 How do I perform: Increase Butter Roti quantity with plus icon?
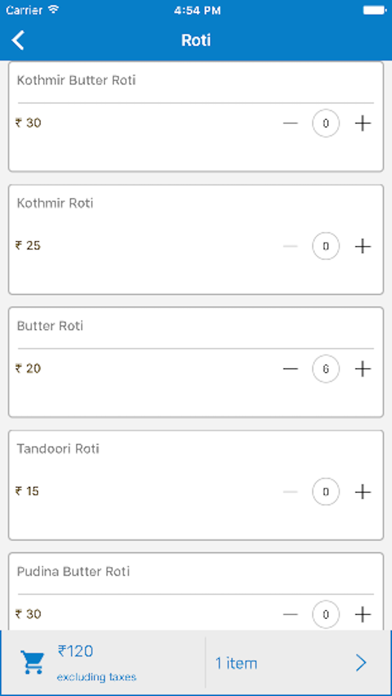[363, 368]
